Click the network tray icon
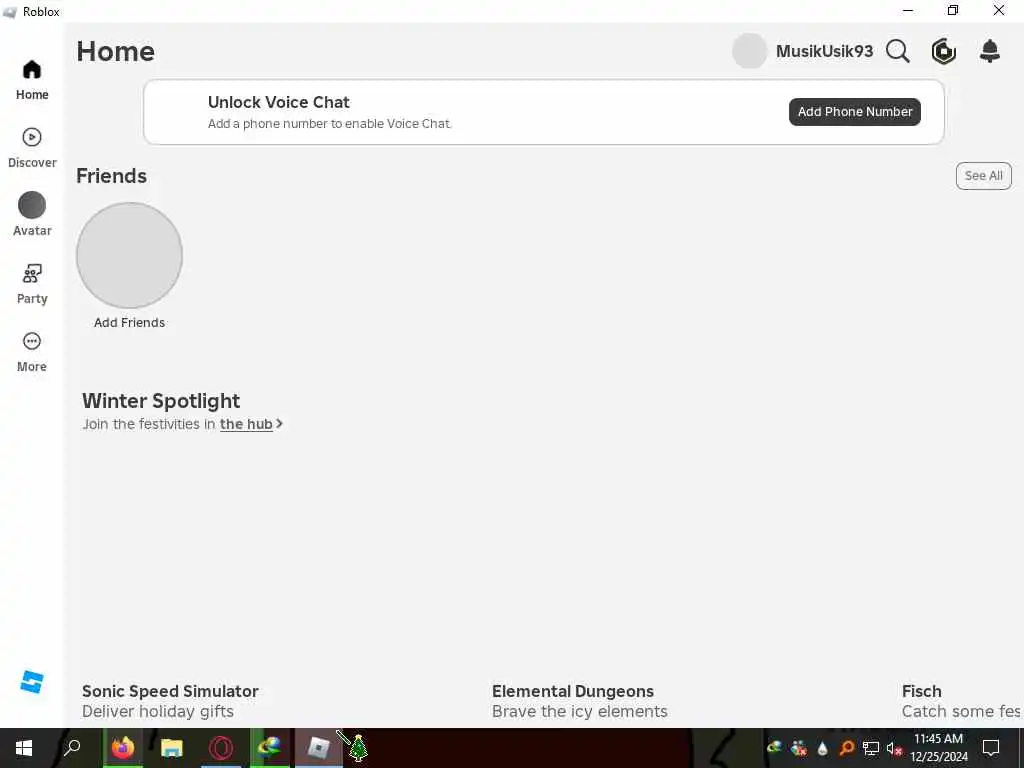The width and height of the screenshot is (1024, 768). [871, 748]
